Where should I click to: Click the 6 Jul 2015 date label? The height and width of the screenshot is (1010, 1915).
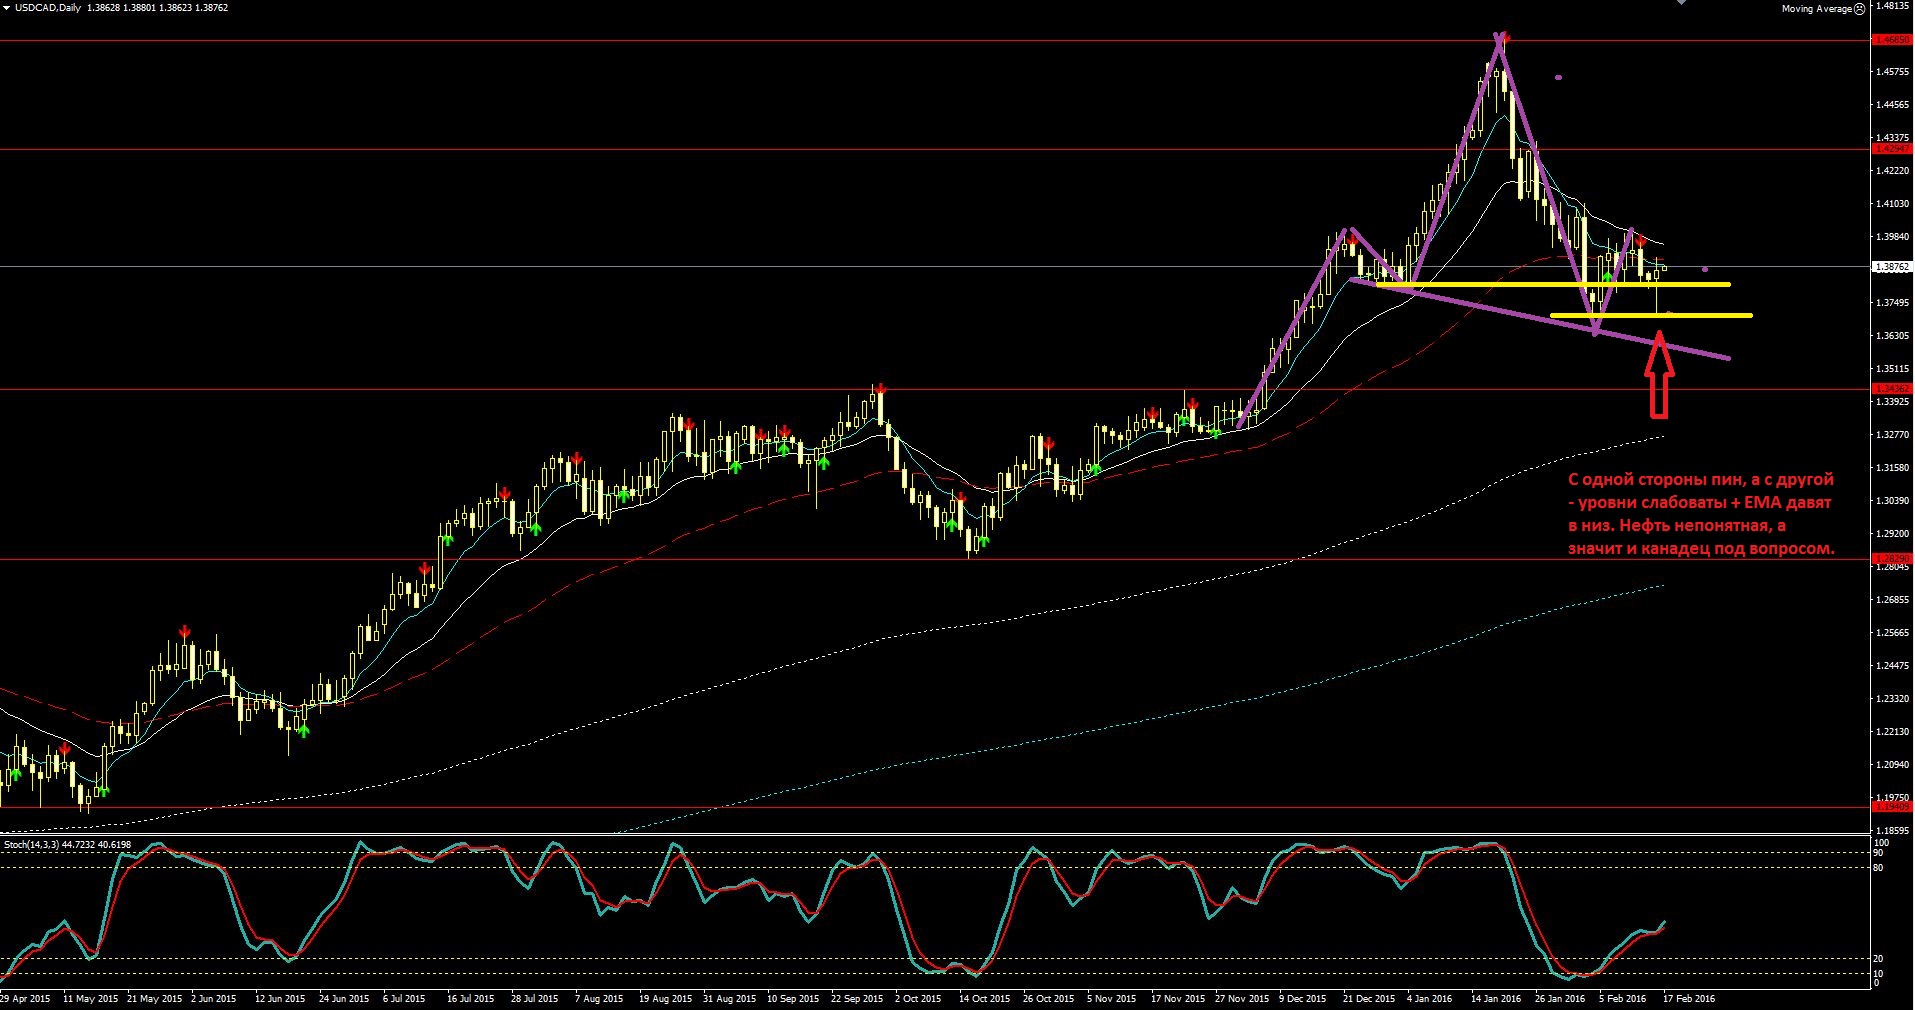pos(404,998)
